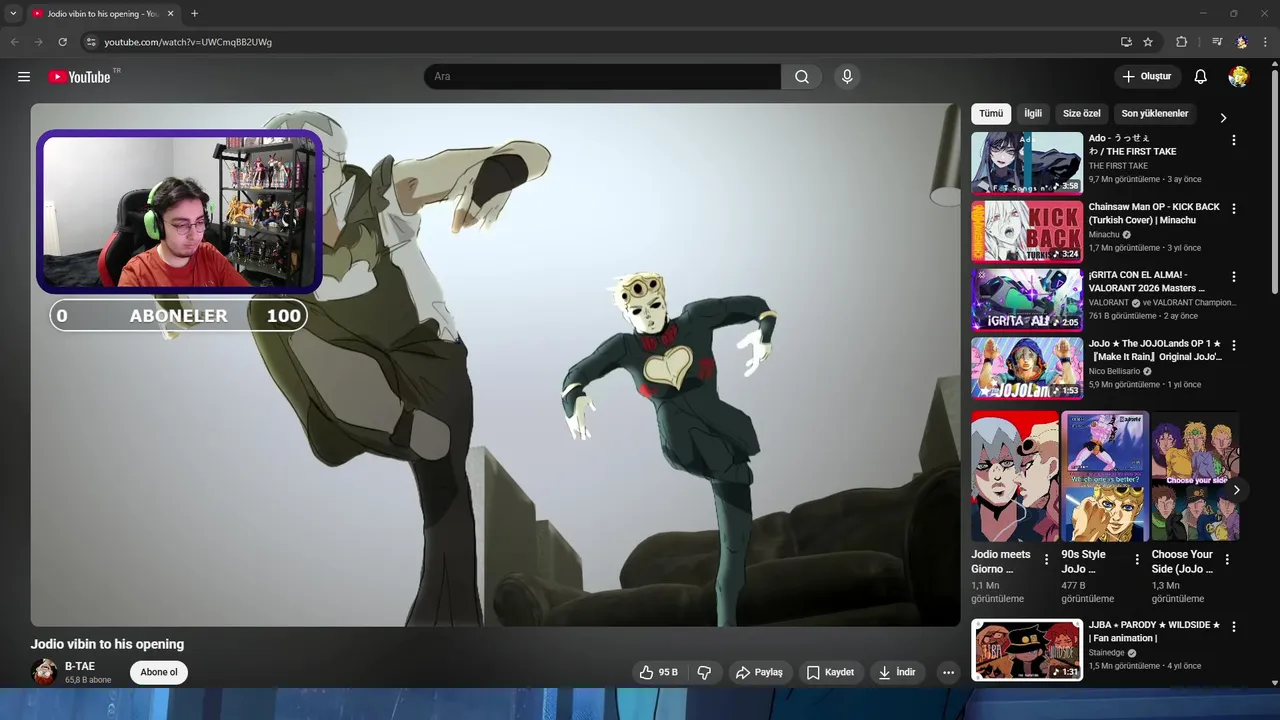Reload the page in browser
This screenshot has height=720, width=1280.
coord(62,42)
